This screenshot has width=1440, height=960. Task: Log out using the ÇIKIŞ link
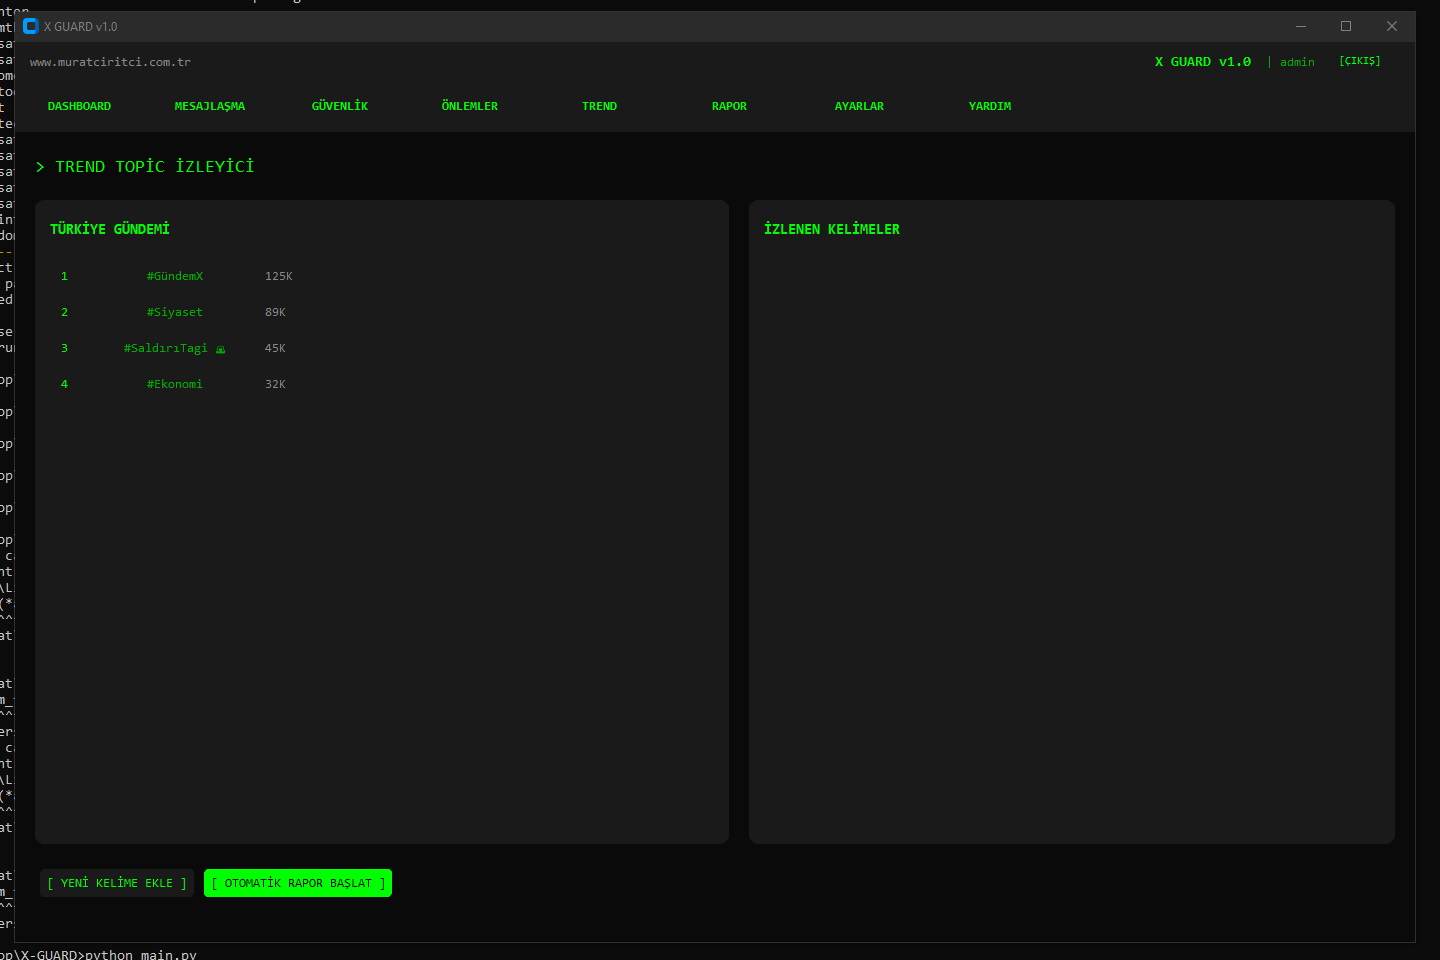coord(1359,61)
